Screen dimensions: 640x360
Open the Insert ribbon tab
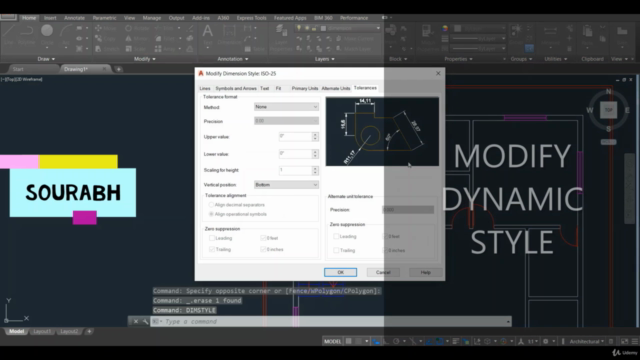pyautogui.click(x=50, y=18)
